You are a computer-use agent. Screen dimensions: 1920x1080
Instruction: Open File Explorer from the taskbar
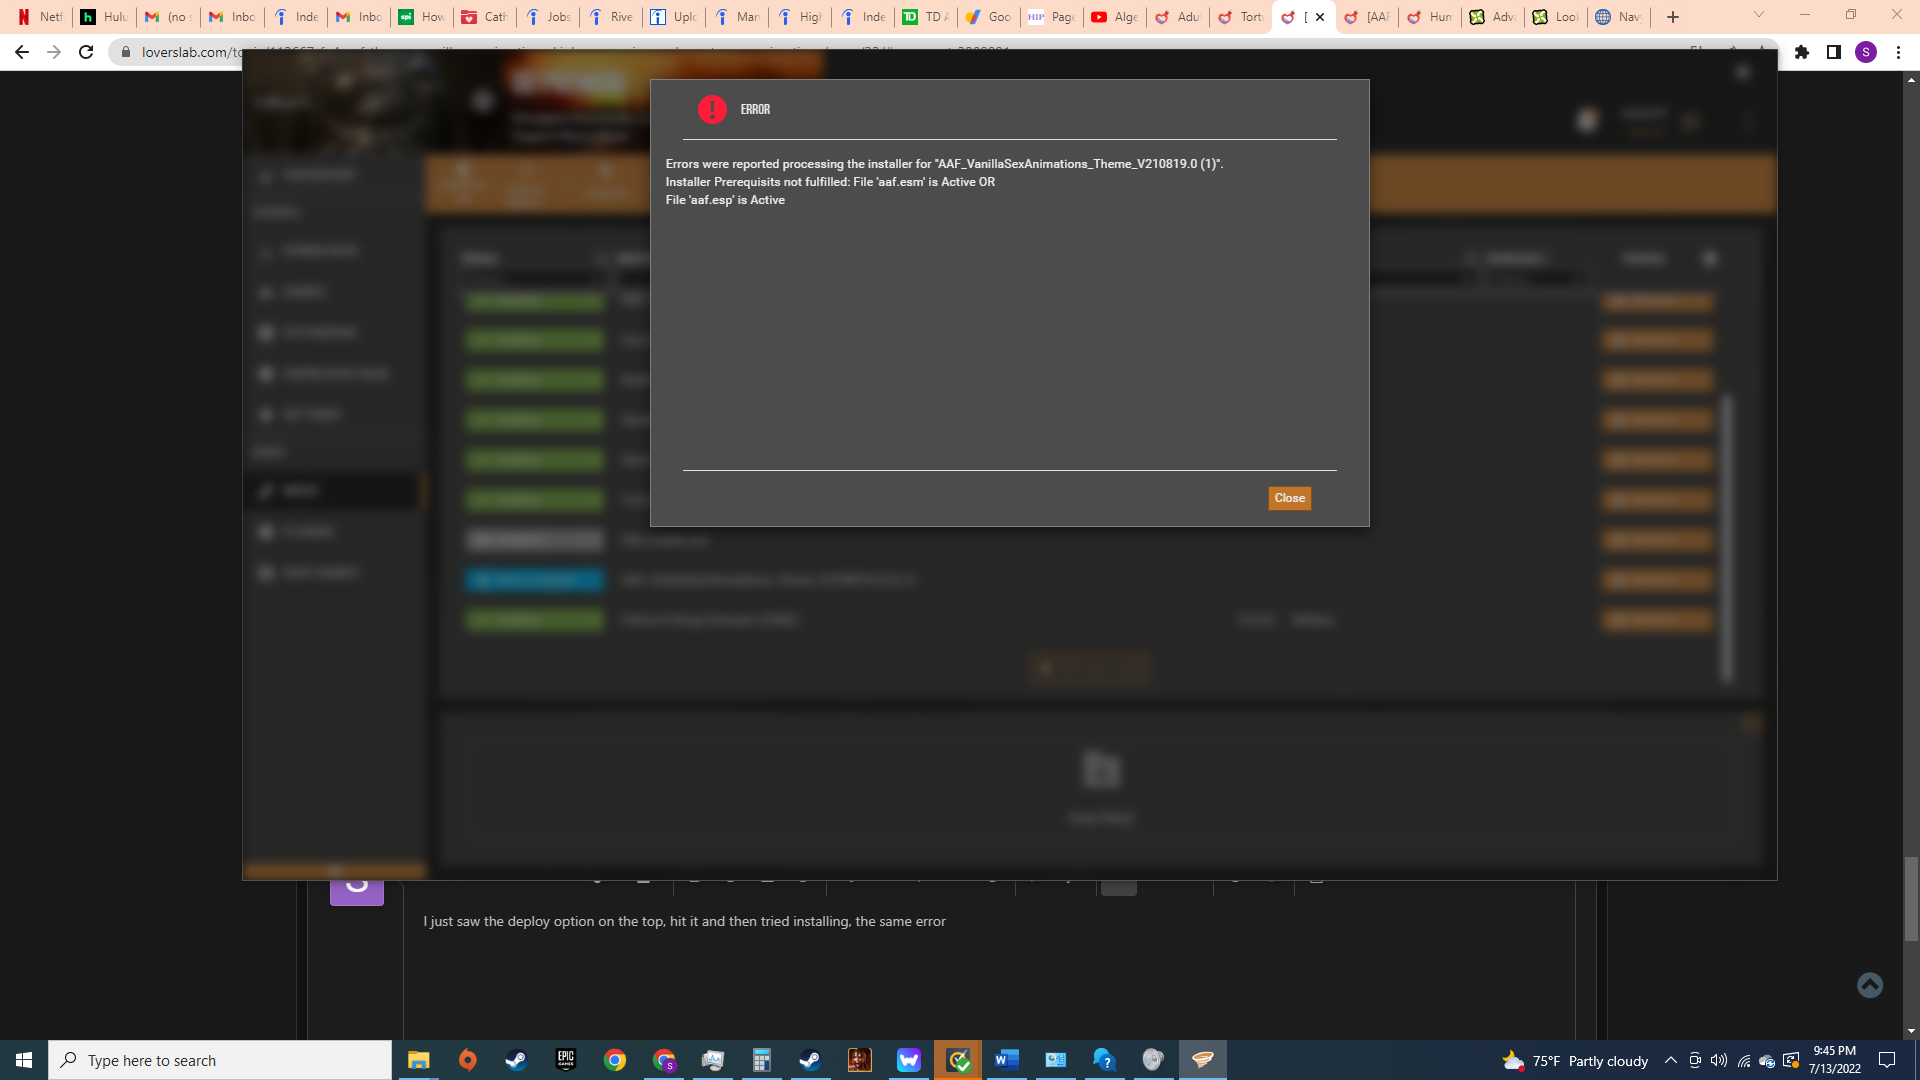click(418, 1060)
